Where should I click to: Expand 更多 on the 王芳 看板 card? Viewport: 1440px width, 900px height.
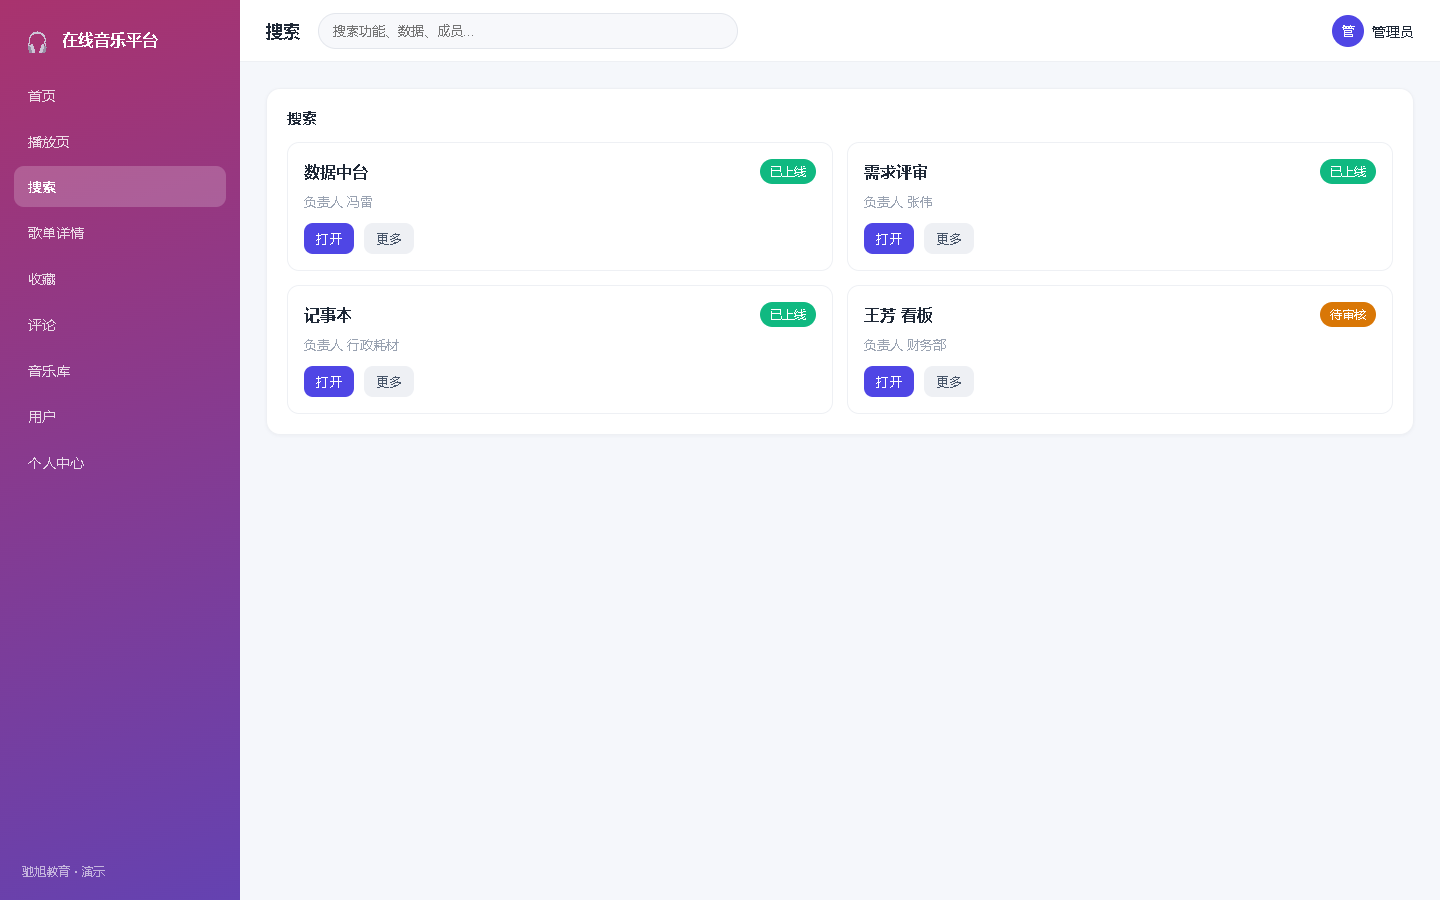pyautogui.click(x=949, y=382)
